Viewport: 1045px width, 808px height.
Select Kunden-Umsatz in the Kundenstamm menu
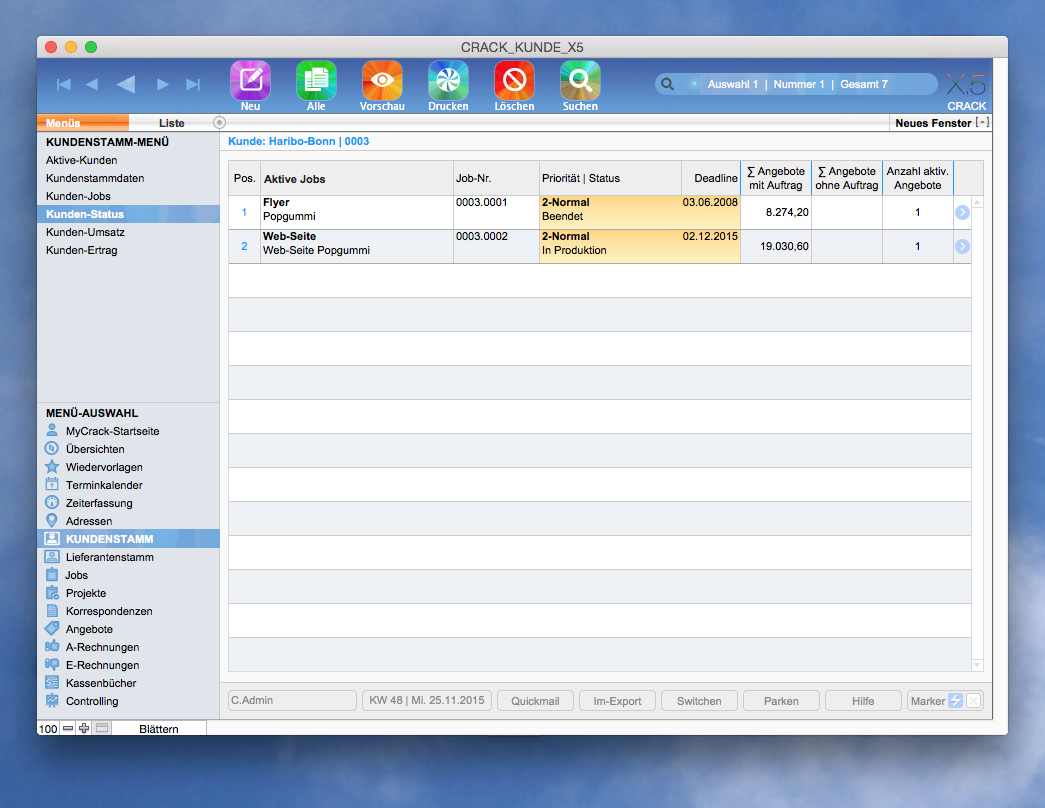point(85,232)
